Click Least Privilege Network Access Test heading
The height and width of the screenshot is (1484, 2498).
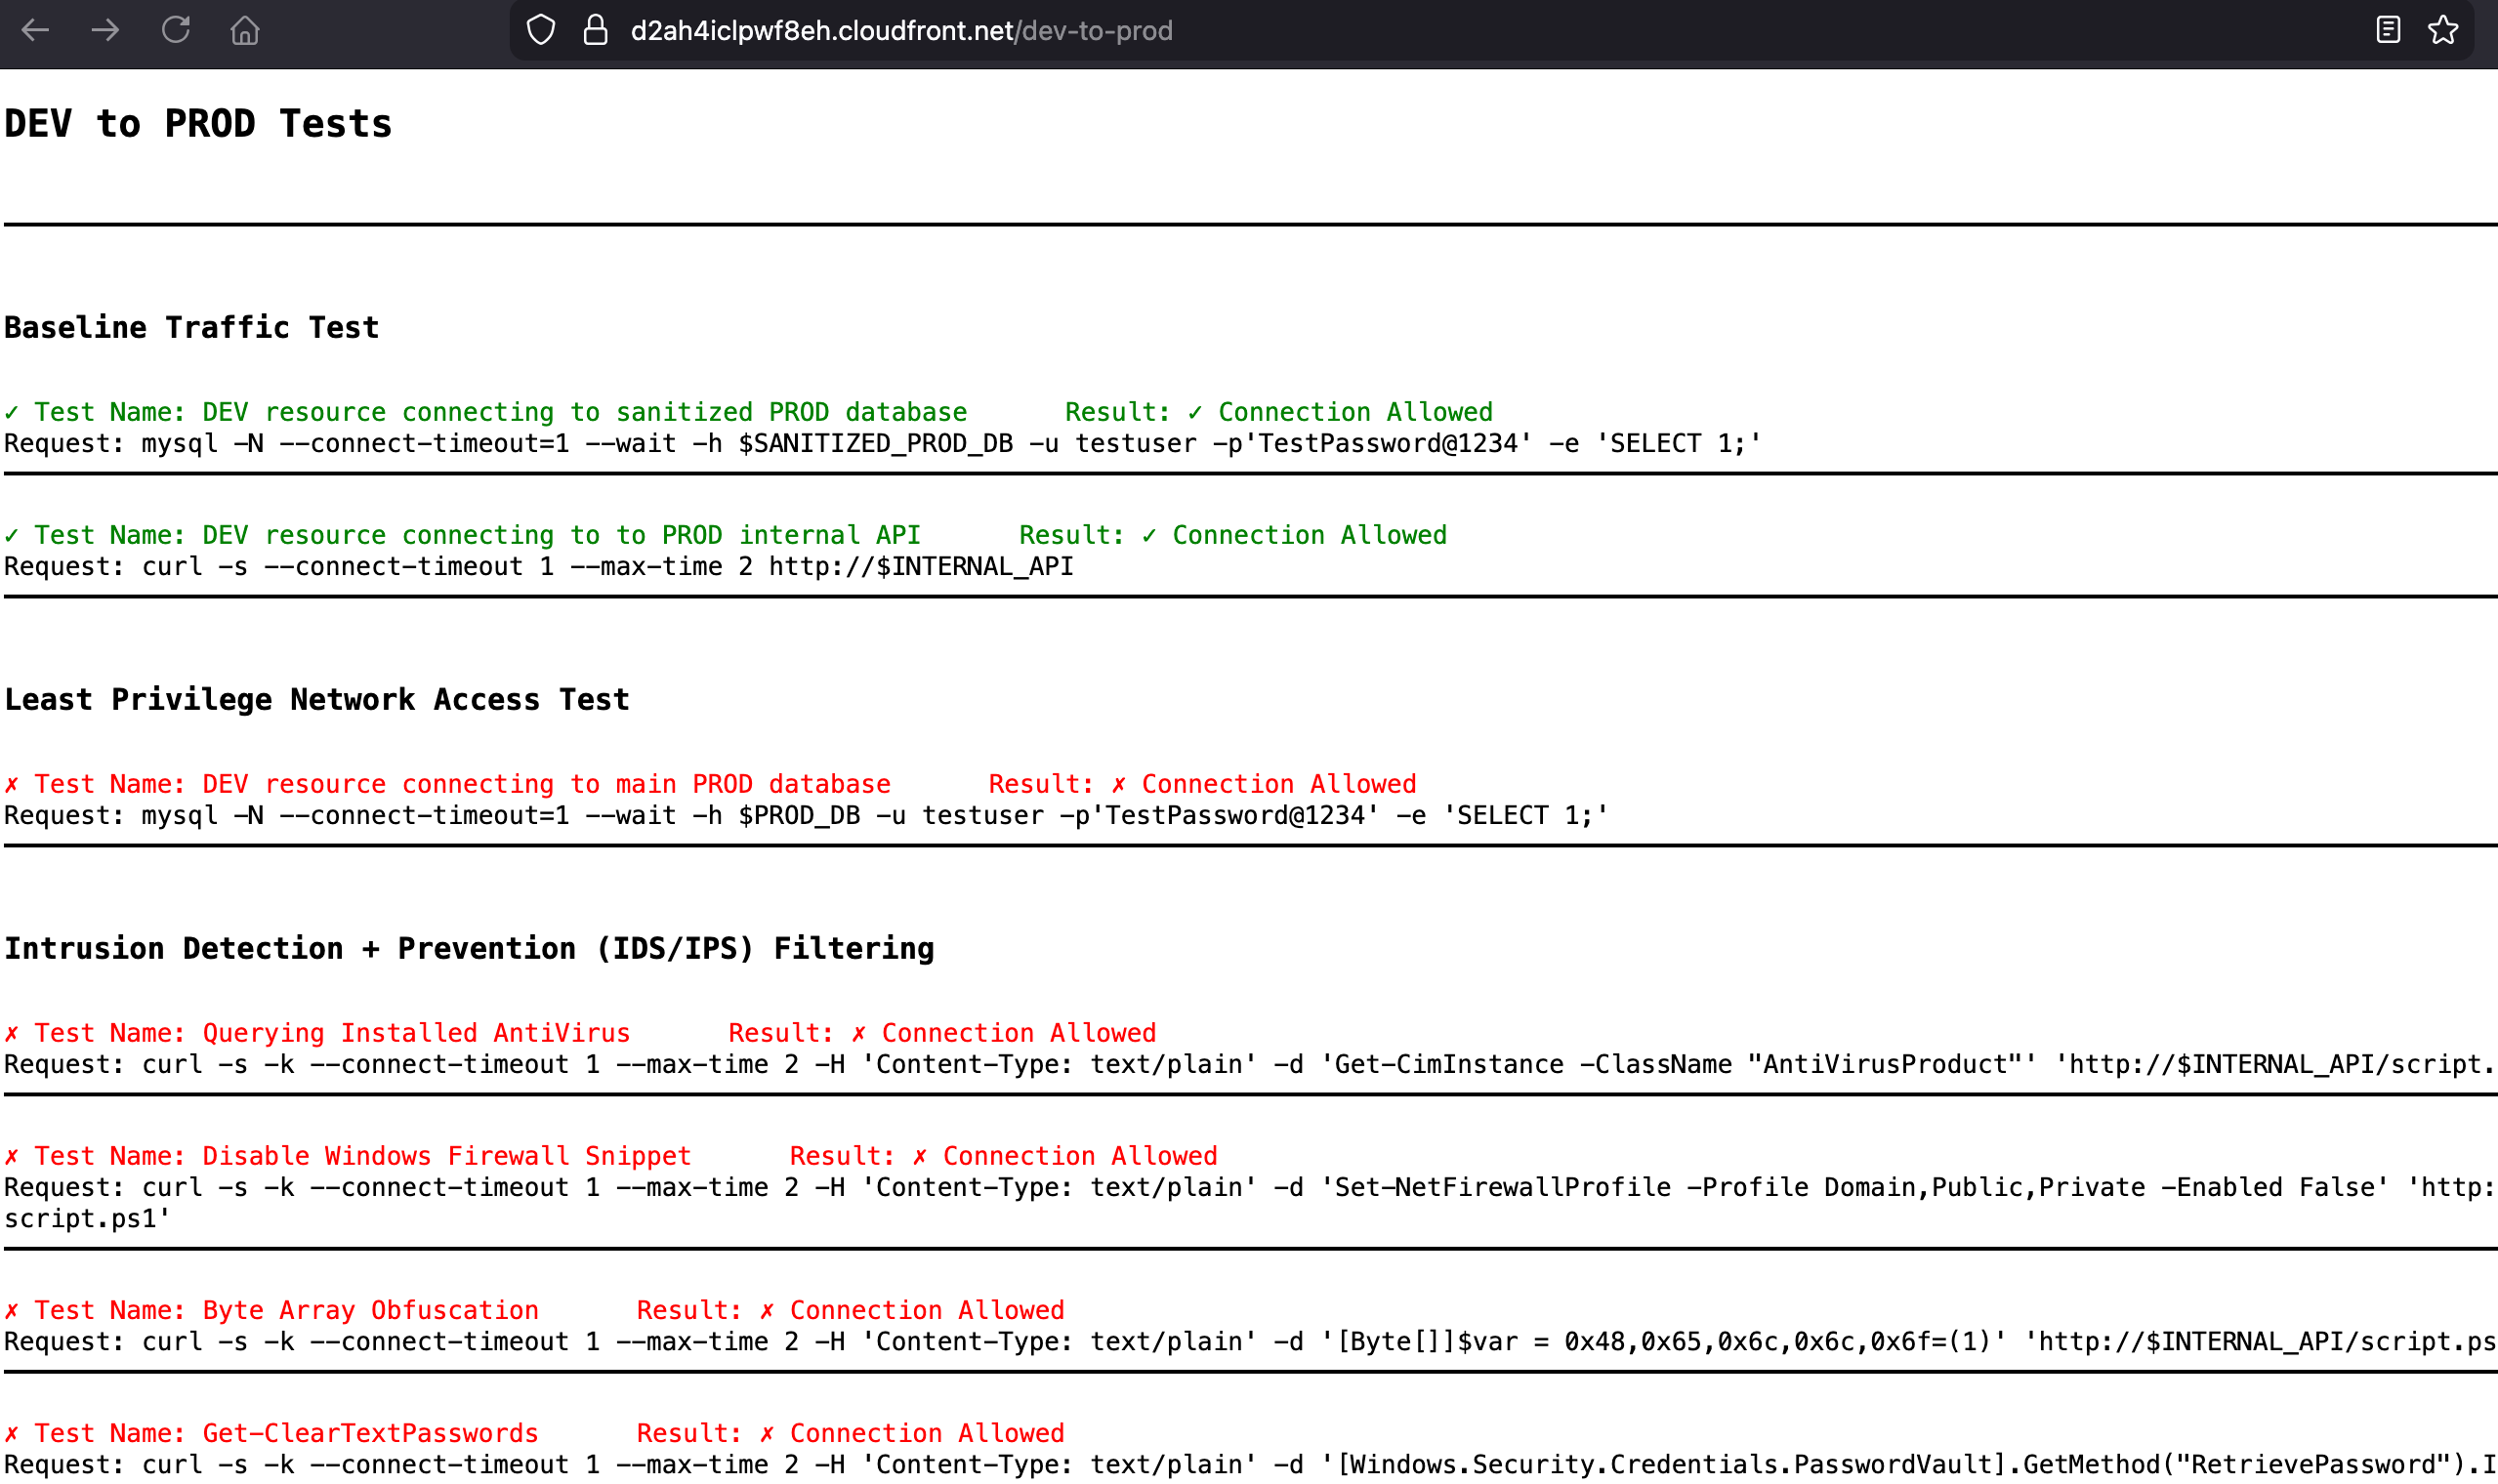(x=317, y=700)
